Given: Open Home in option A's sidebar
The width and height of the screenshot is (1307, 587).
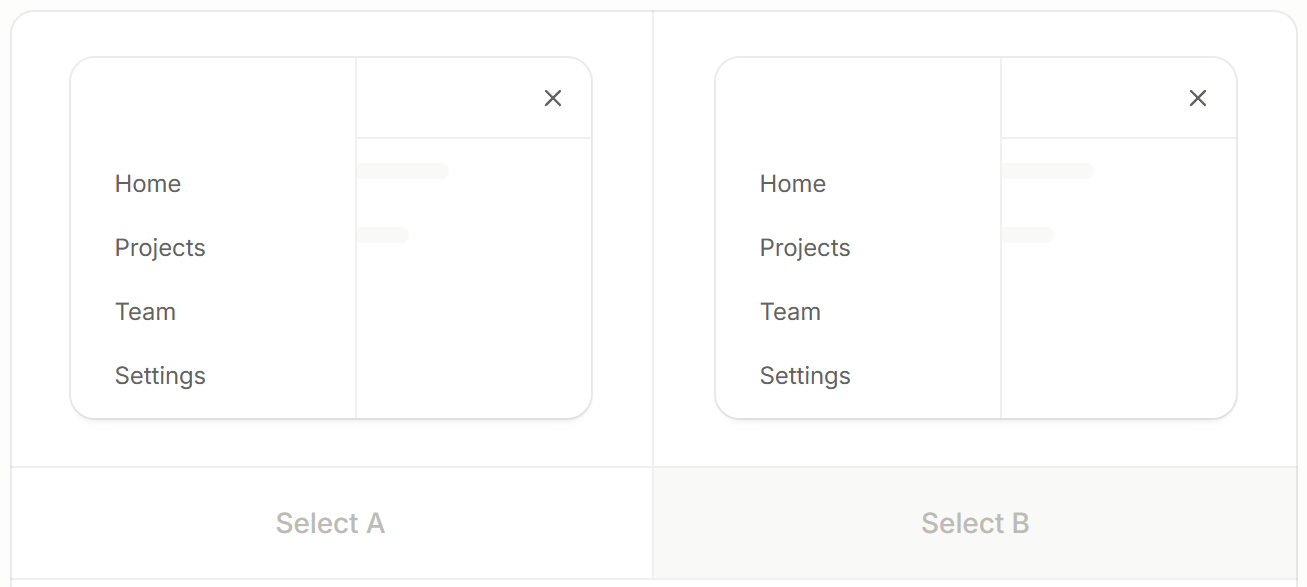Looking at the screenshot, I should coord(148,184).
